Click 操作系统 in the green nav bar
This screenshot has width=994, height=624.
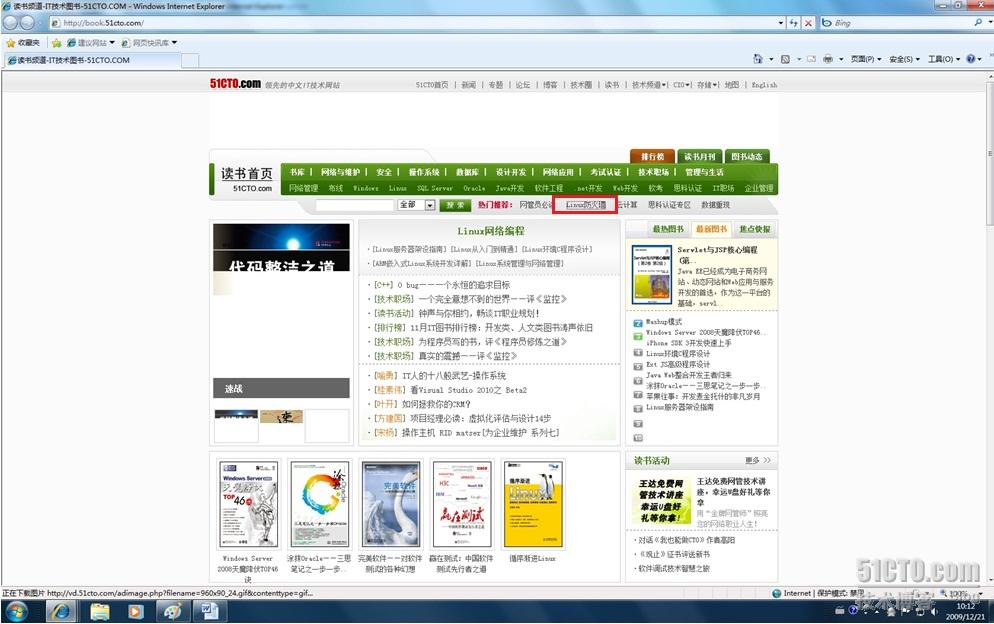click(x=423, y=172)
